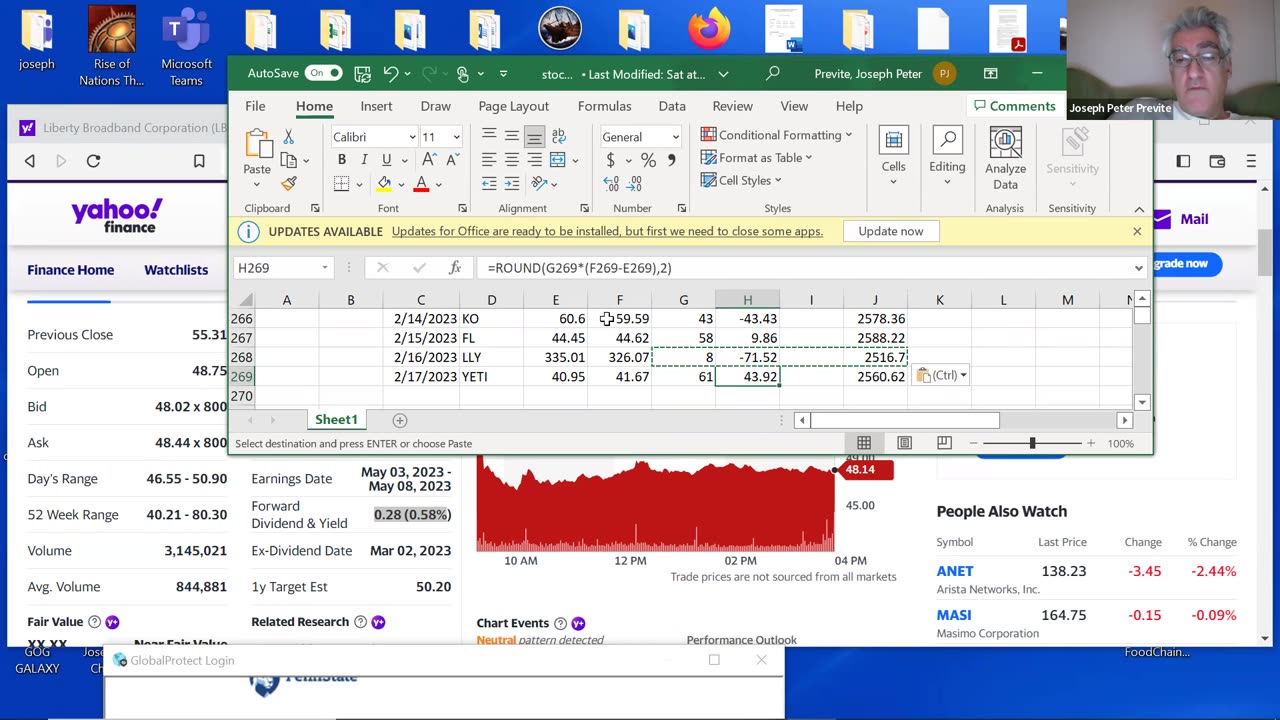1280x720 pixels.
Task: Open the Comments pane button
Action: click(x=1015, y=106)
